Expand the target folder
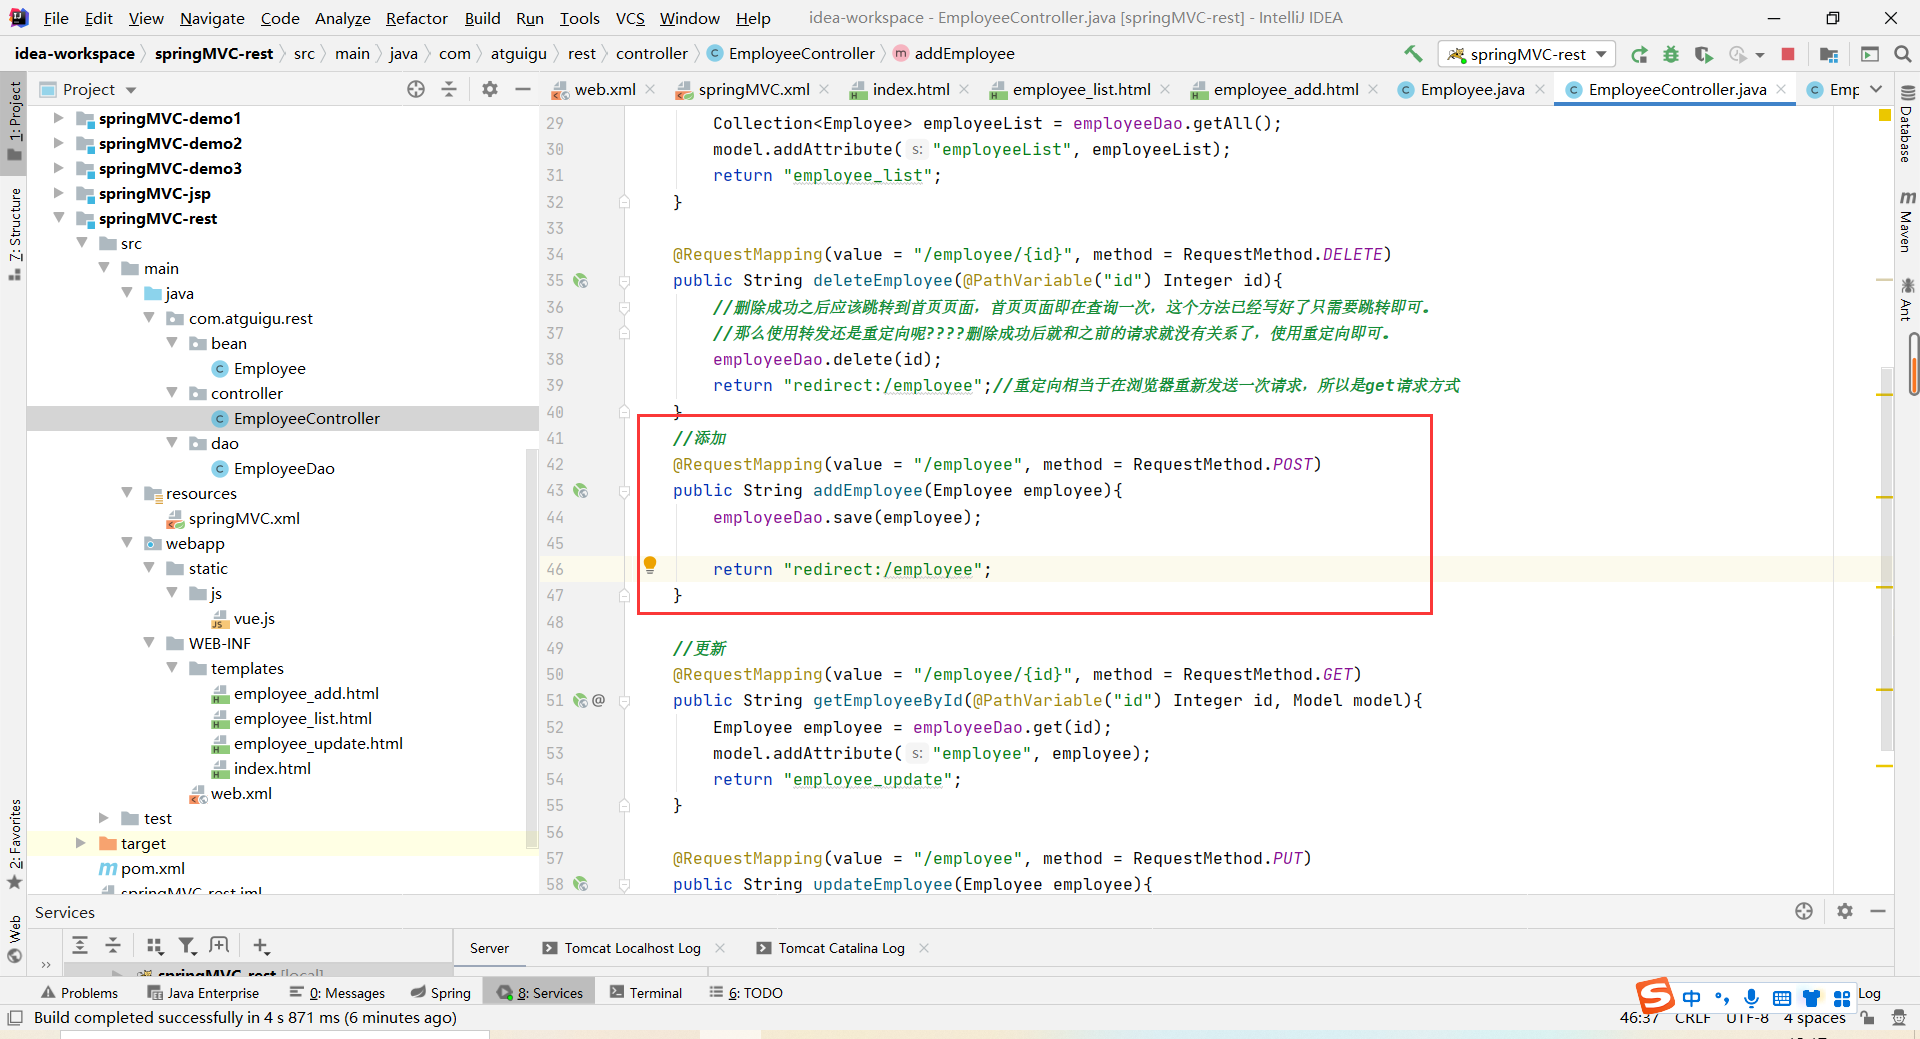 click(x=81, y=843)
